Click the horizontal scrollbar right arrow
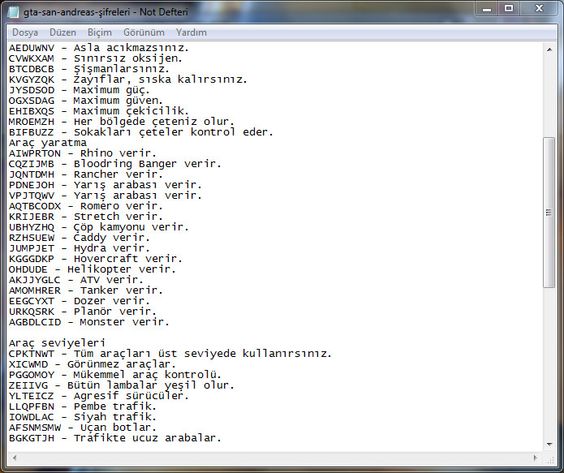The height and width of the screenshot is (473, 564). 536,458
